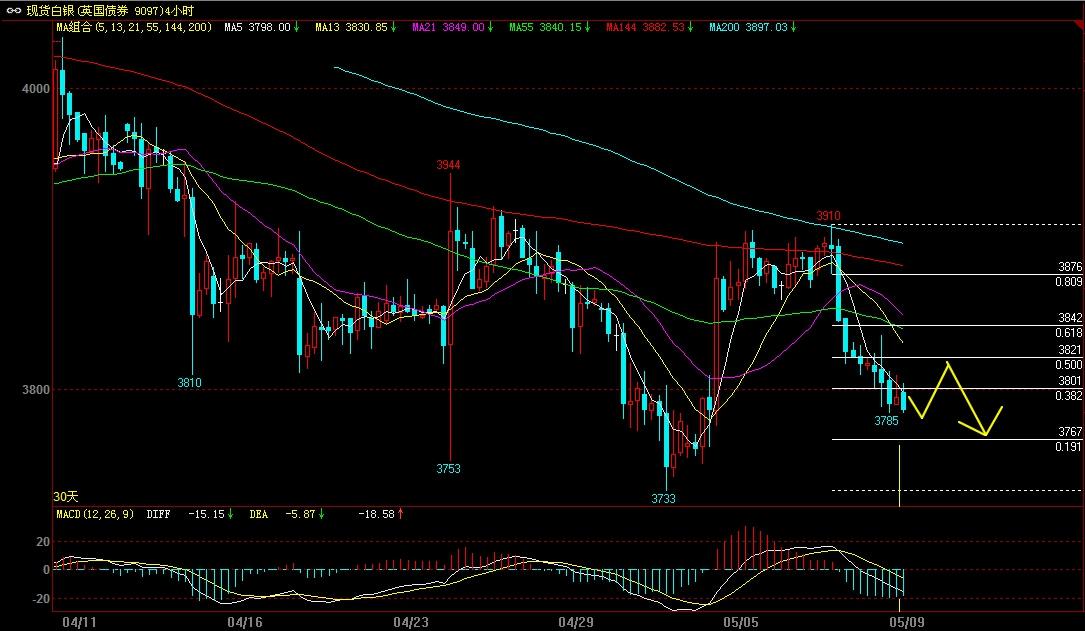Click the link icon beside chart title
The image size is (1085, 631).
[13, 10]
